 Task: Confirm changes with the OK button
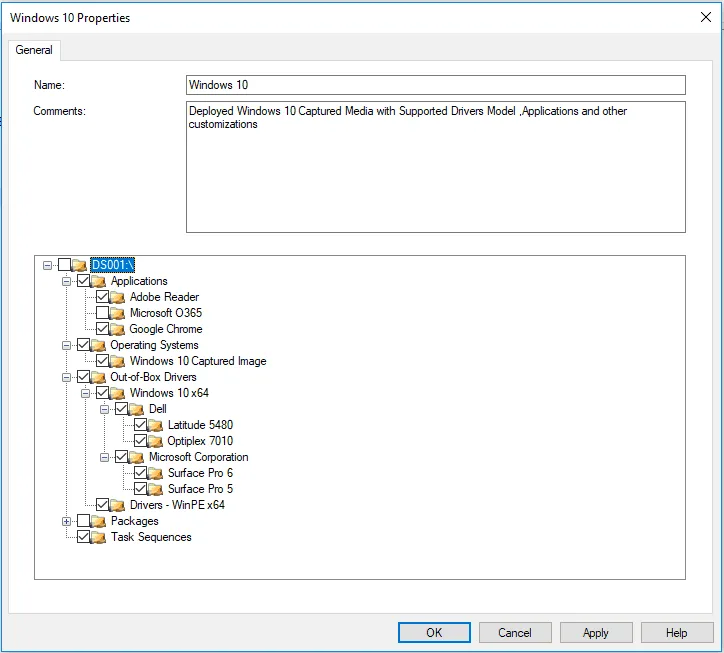point(434,633)
